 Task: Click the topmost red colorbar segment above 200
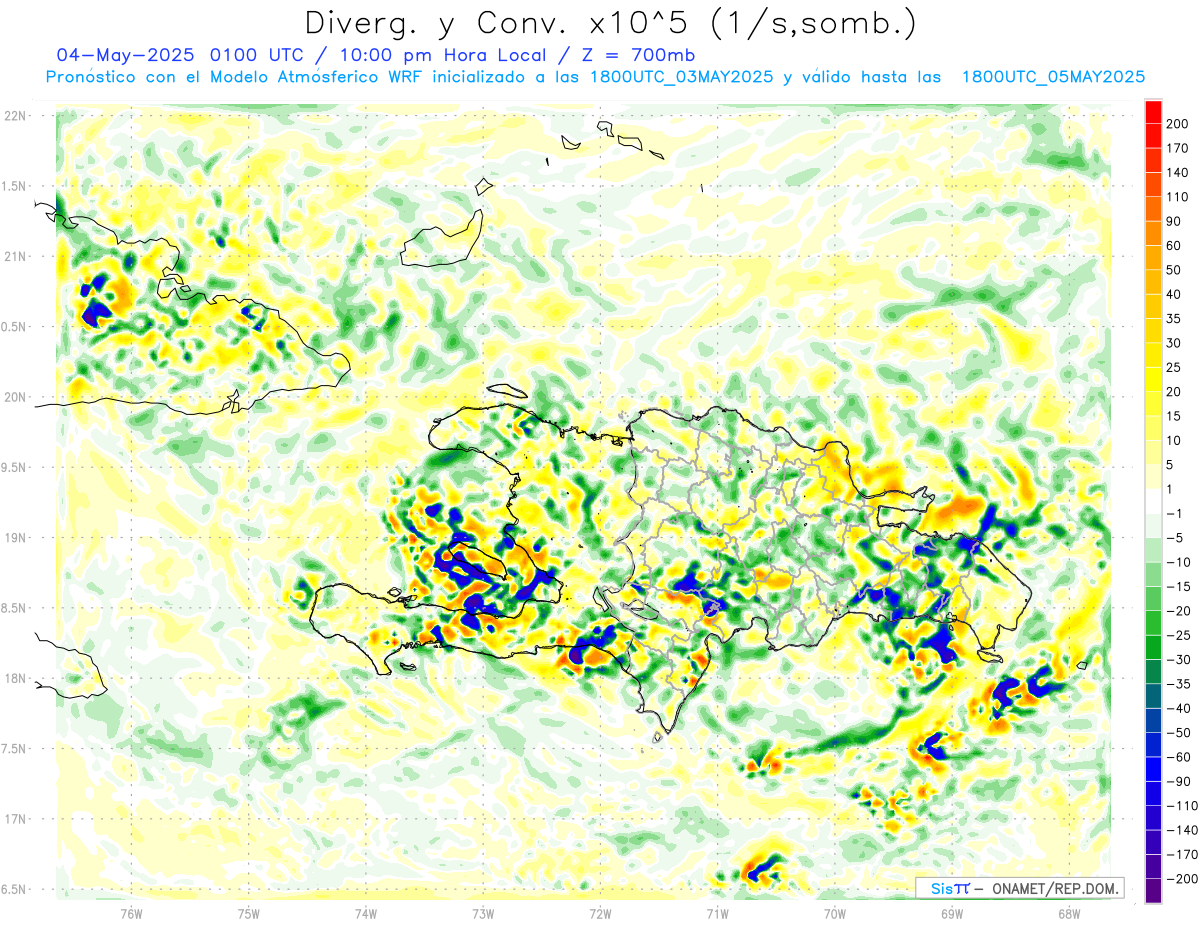click(1153, 111)
